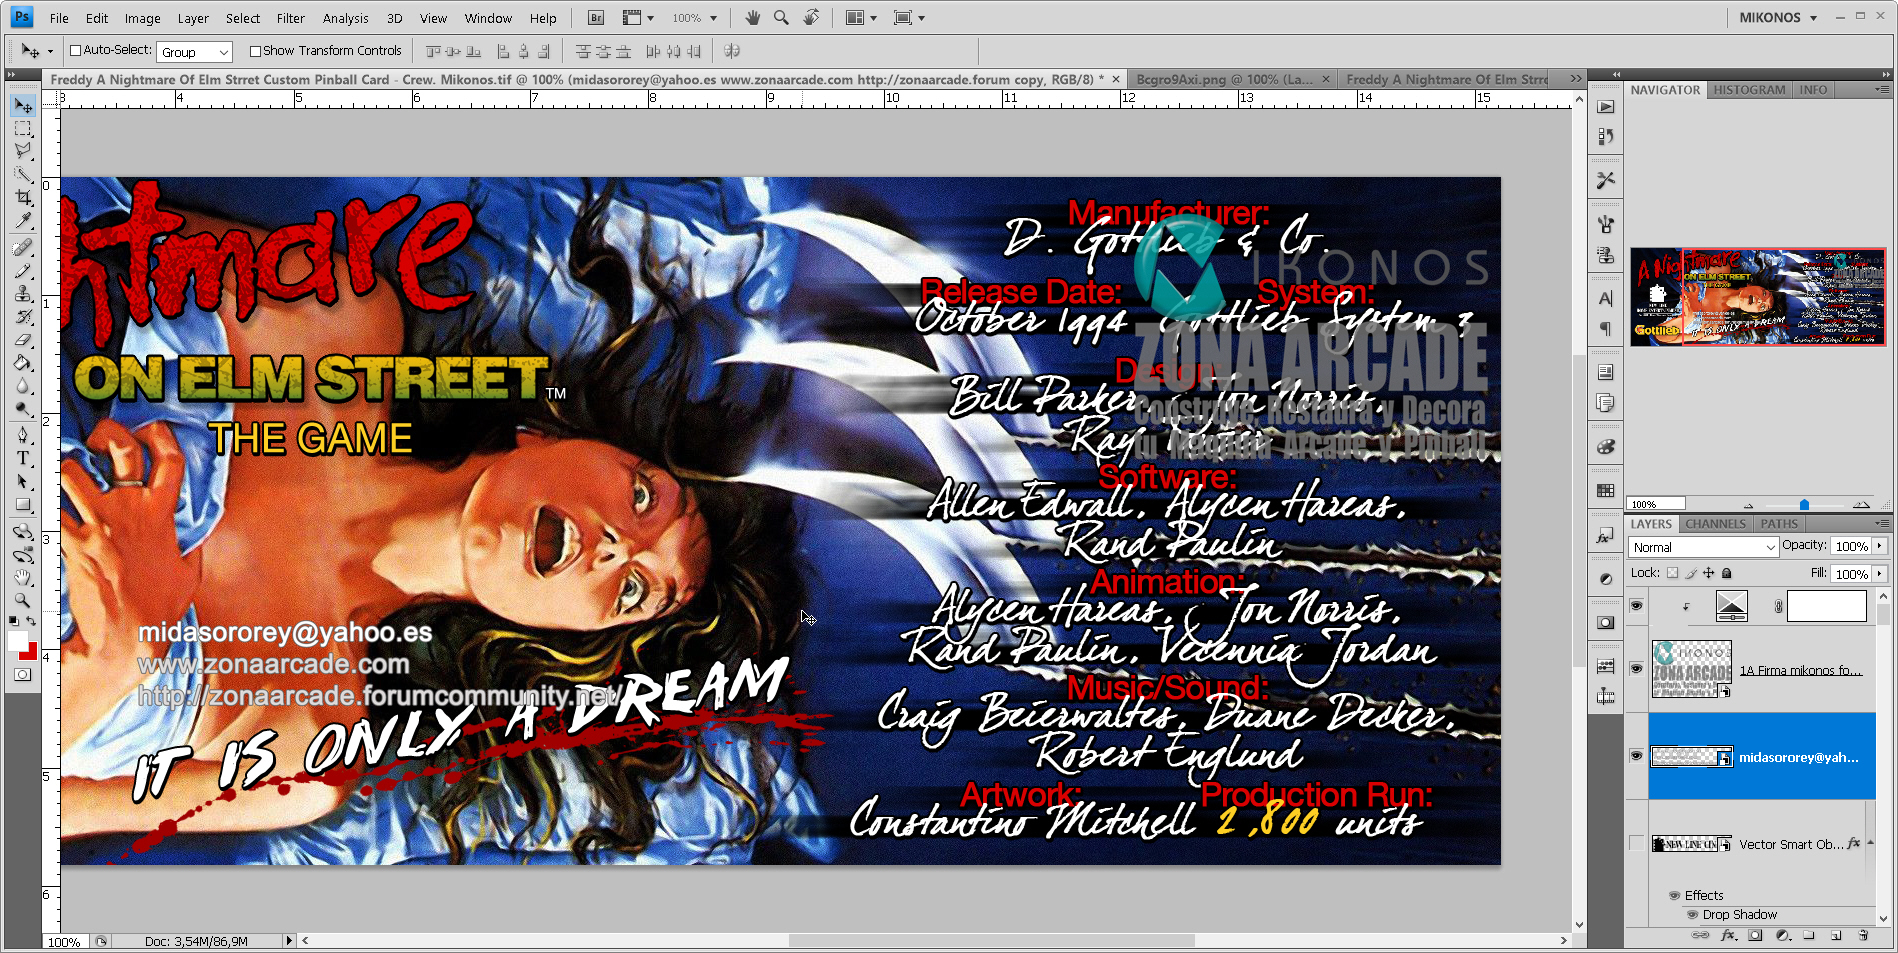Open the Fill slider arrow
1898x953 pixels.
point(1880,573)
